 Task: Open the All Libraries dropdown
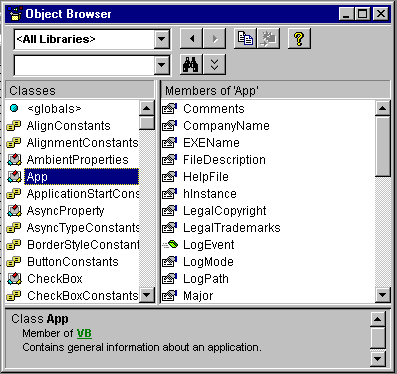(x=162, y=39)
